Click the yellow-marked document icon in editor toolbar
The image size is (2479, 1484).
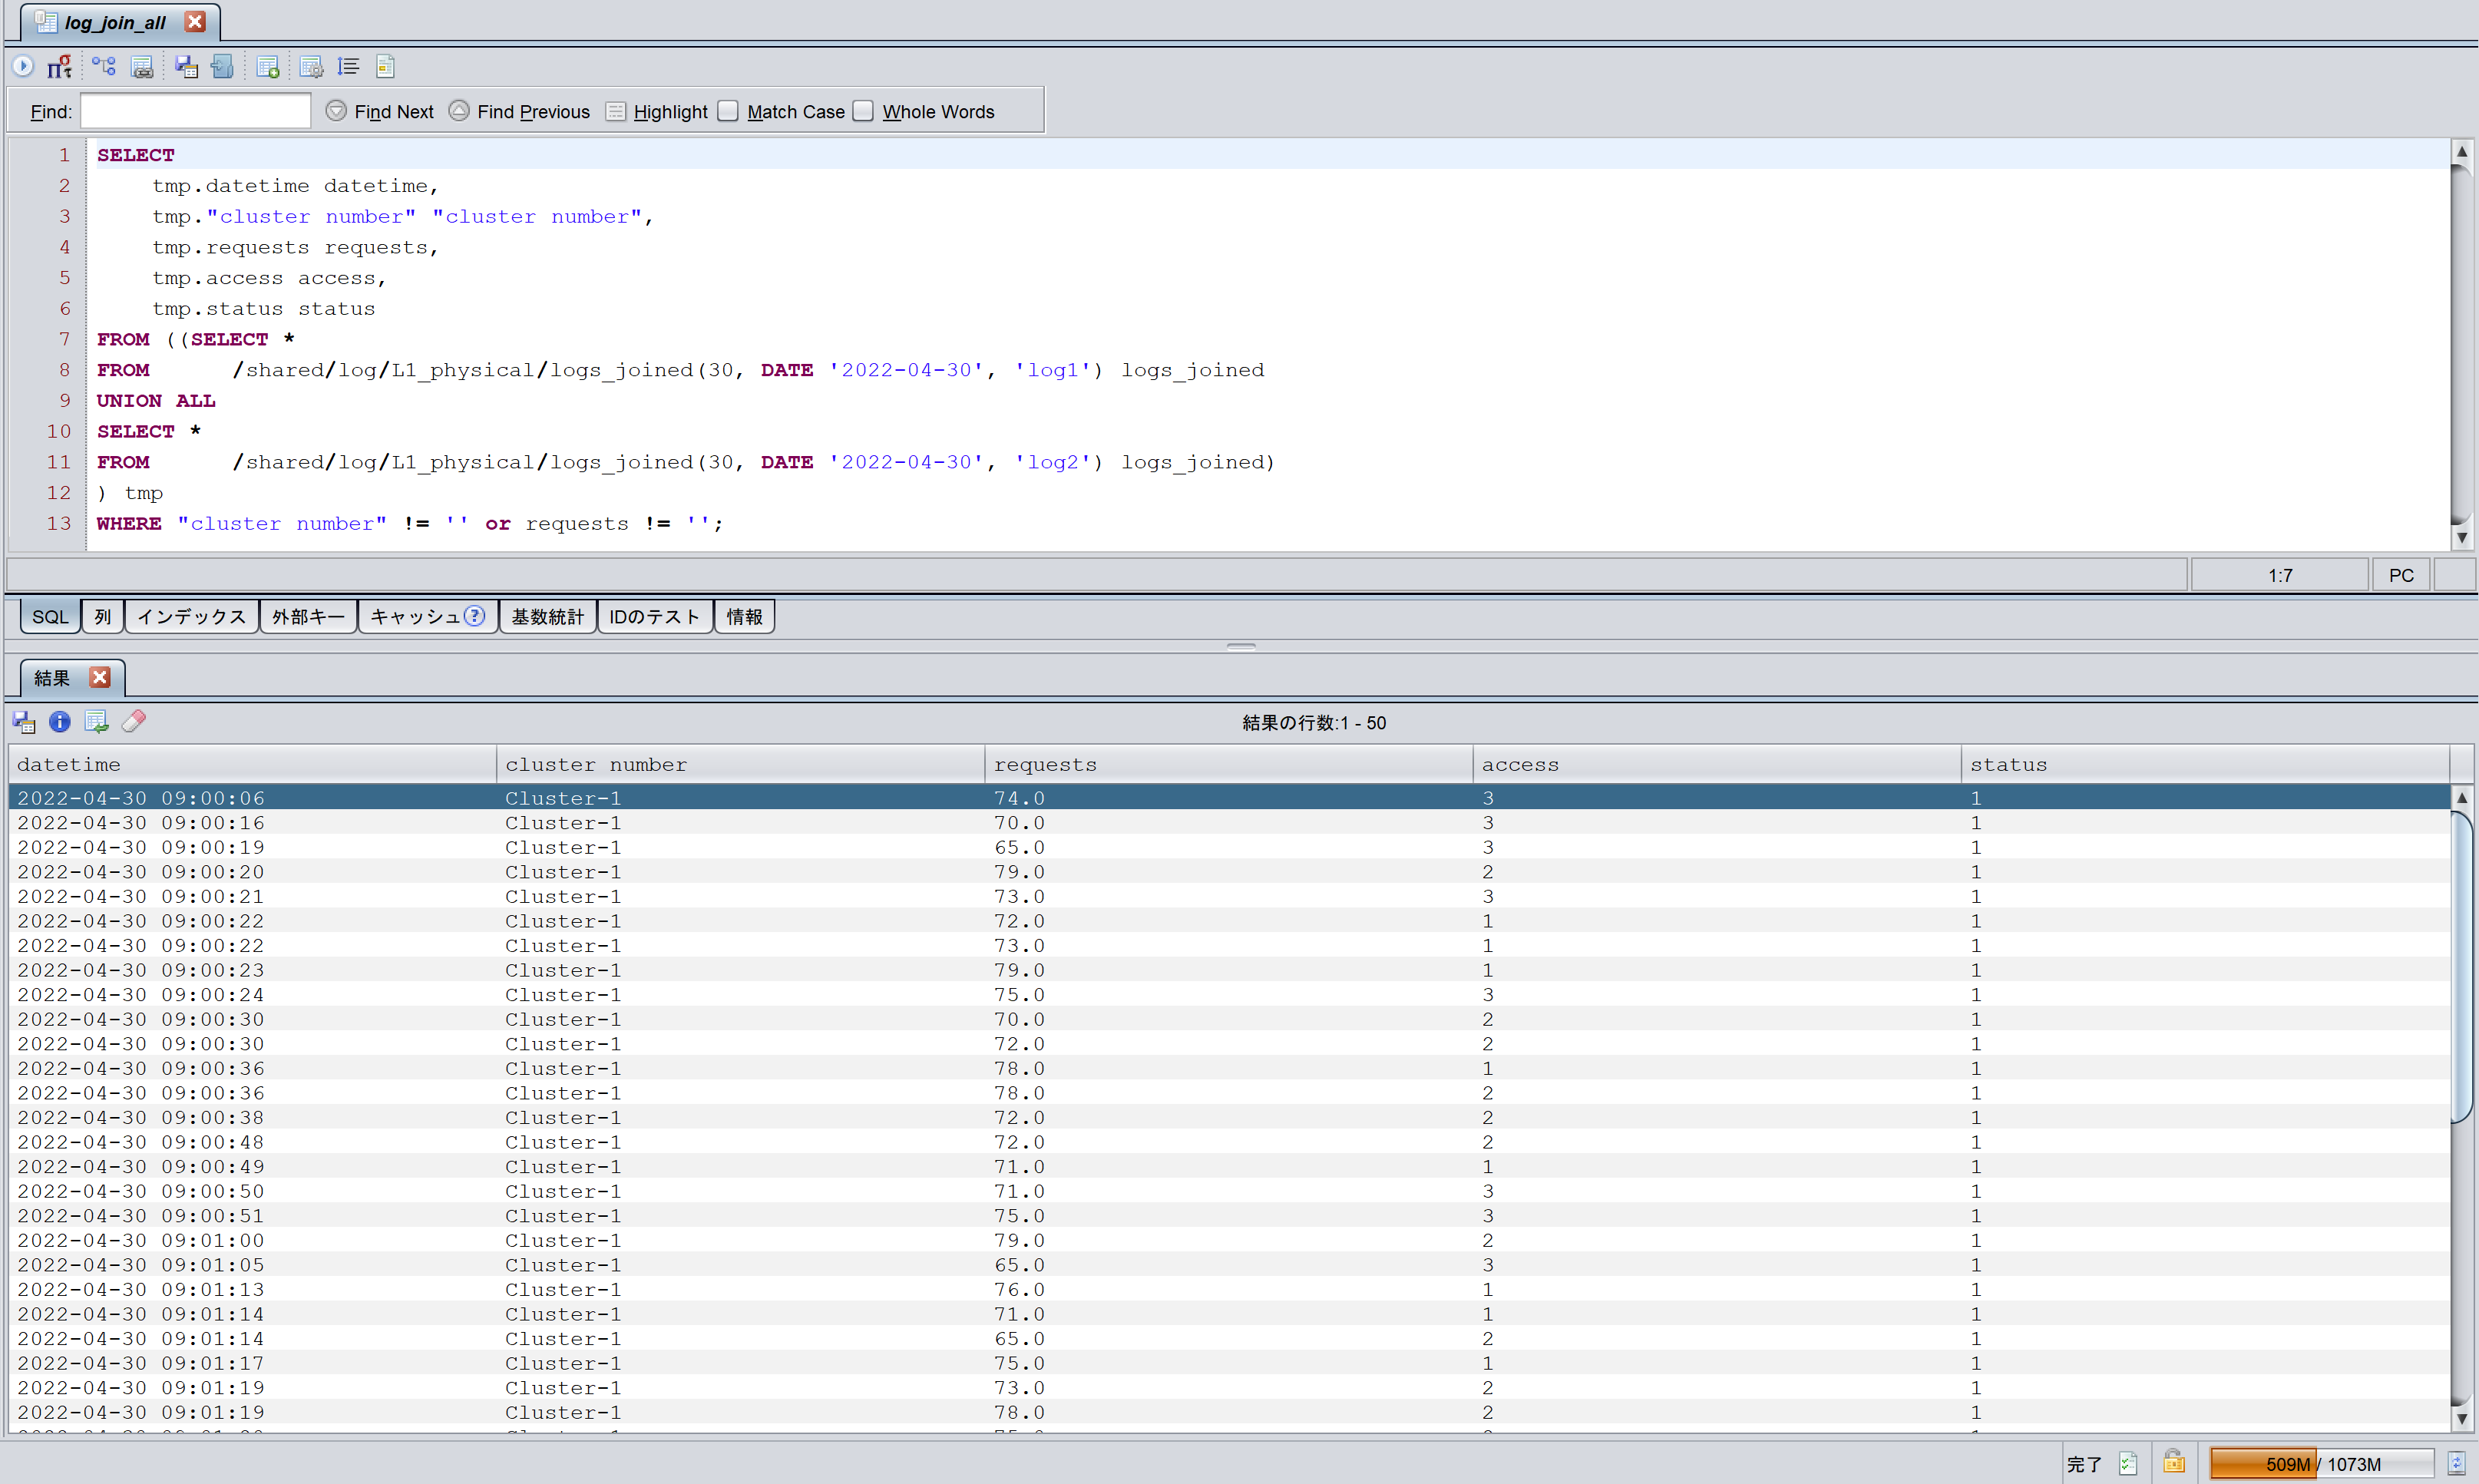pyautogui.click(x=385, y=66)
